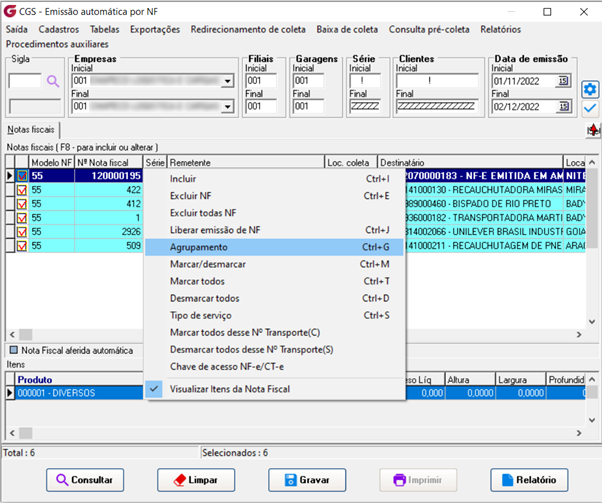Select the Notas fiscais tab
The height and width of the screenshot is (503, 602).
(x=31, y=130)
